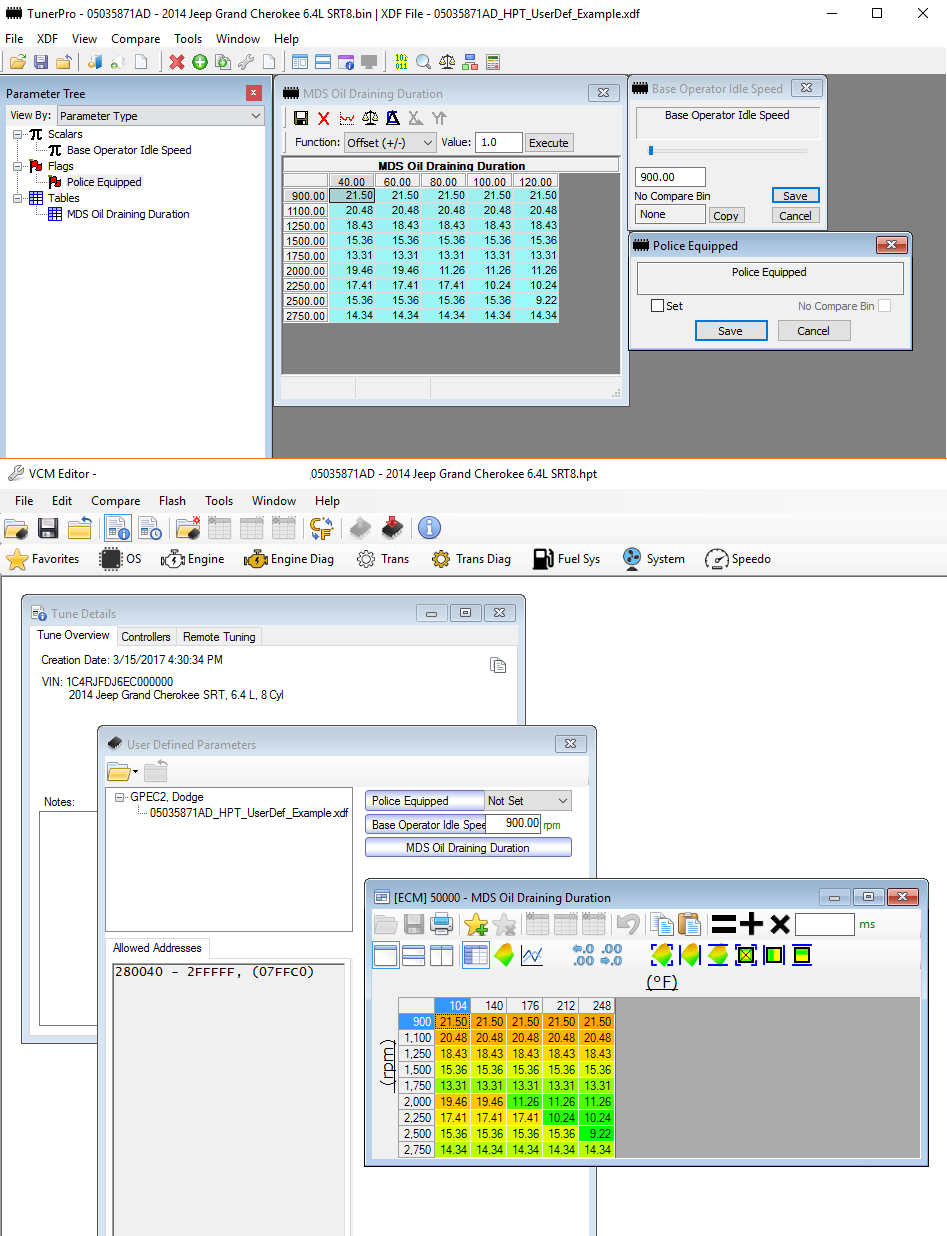The width and height of the screenshot is (947, 1236).
Task: Select Police Equipped in Parameter Tree
Action: pyautogui.click(x=104, y=182)
